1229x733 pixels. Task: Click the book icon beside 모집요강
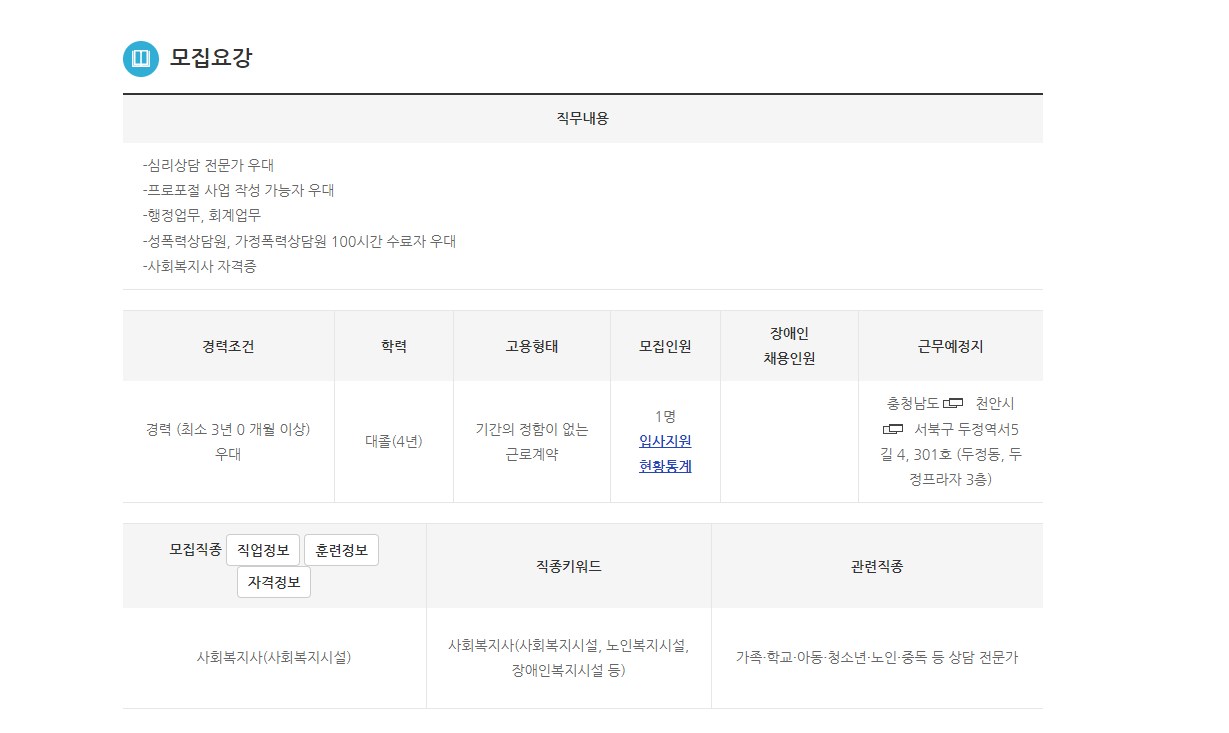click(141, 58)
